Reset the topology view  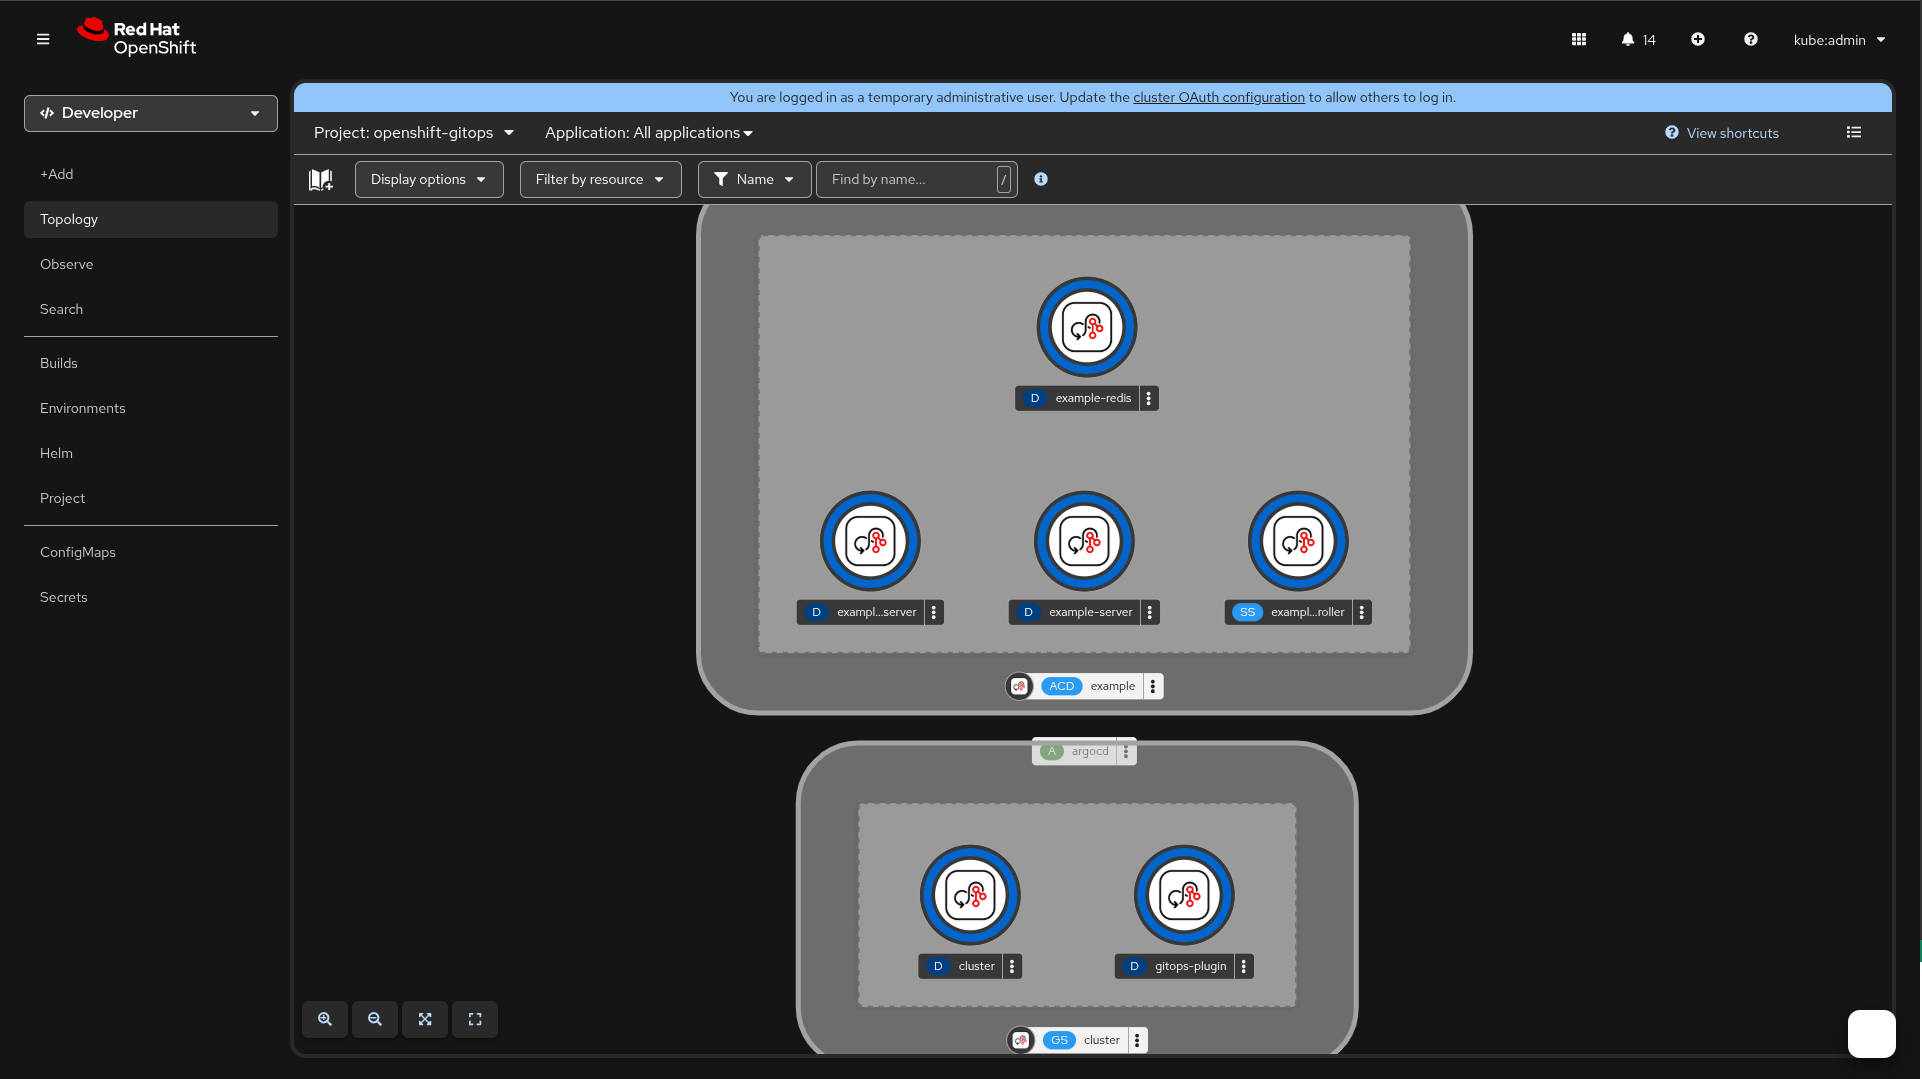tap(475, 1019)
